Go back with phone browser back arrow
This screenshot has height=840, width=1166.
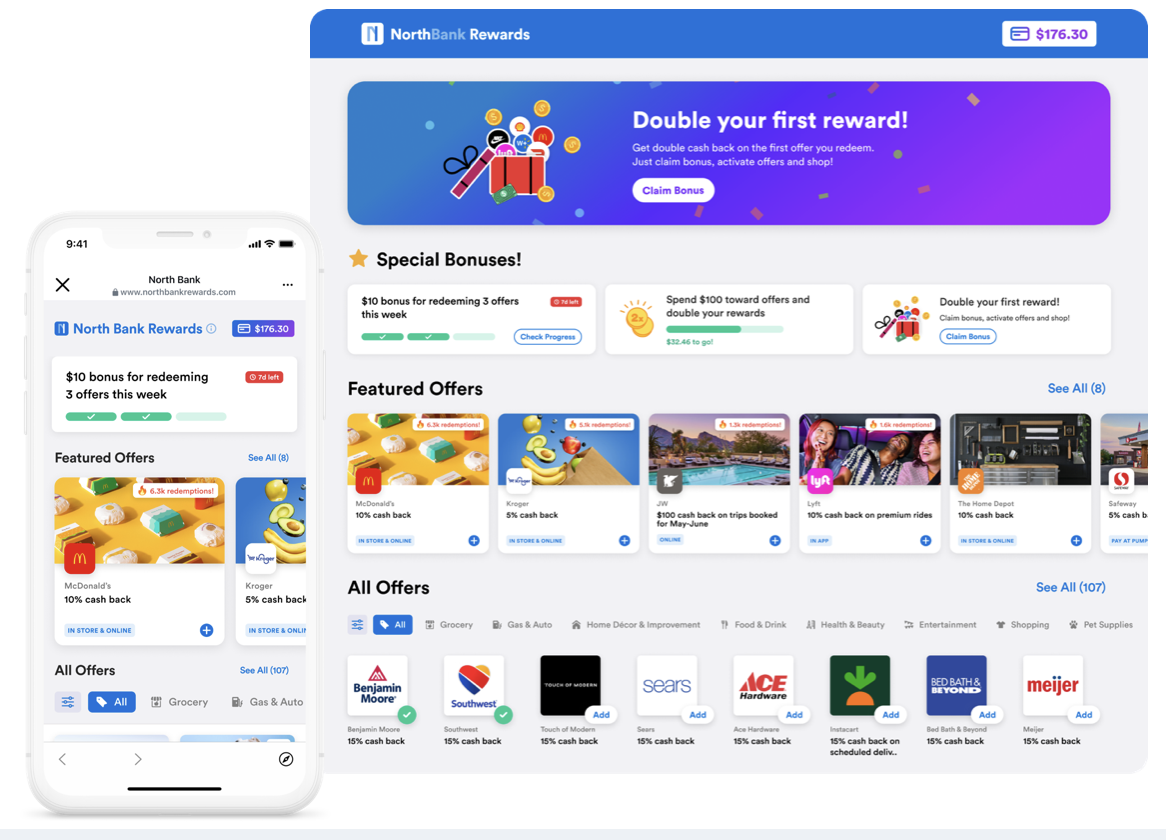point(62,759)
